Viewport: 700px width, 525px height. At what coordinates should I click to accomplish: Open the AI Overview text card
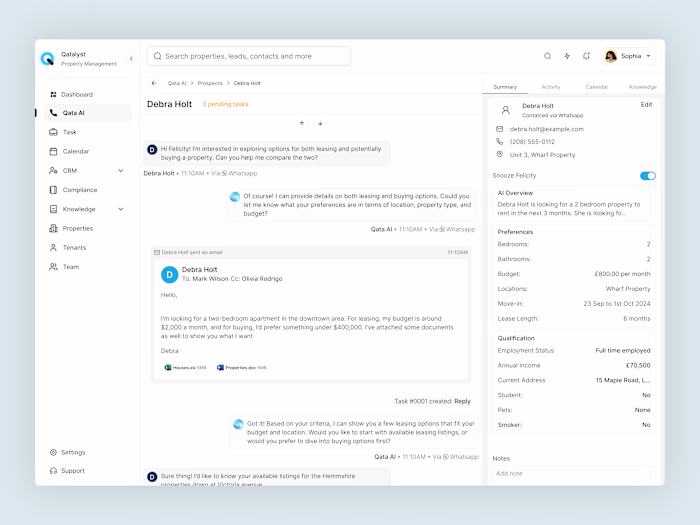pyautogui.click(x=574, y=203)
